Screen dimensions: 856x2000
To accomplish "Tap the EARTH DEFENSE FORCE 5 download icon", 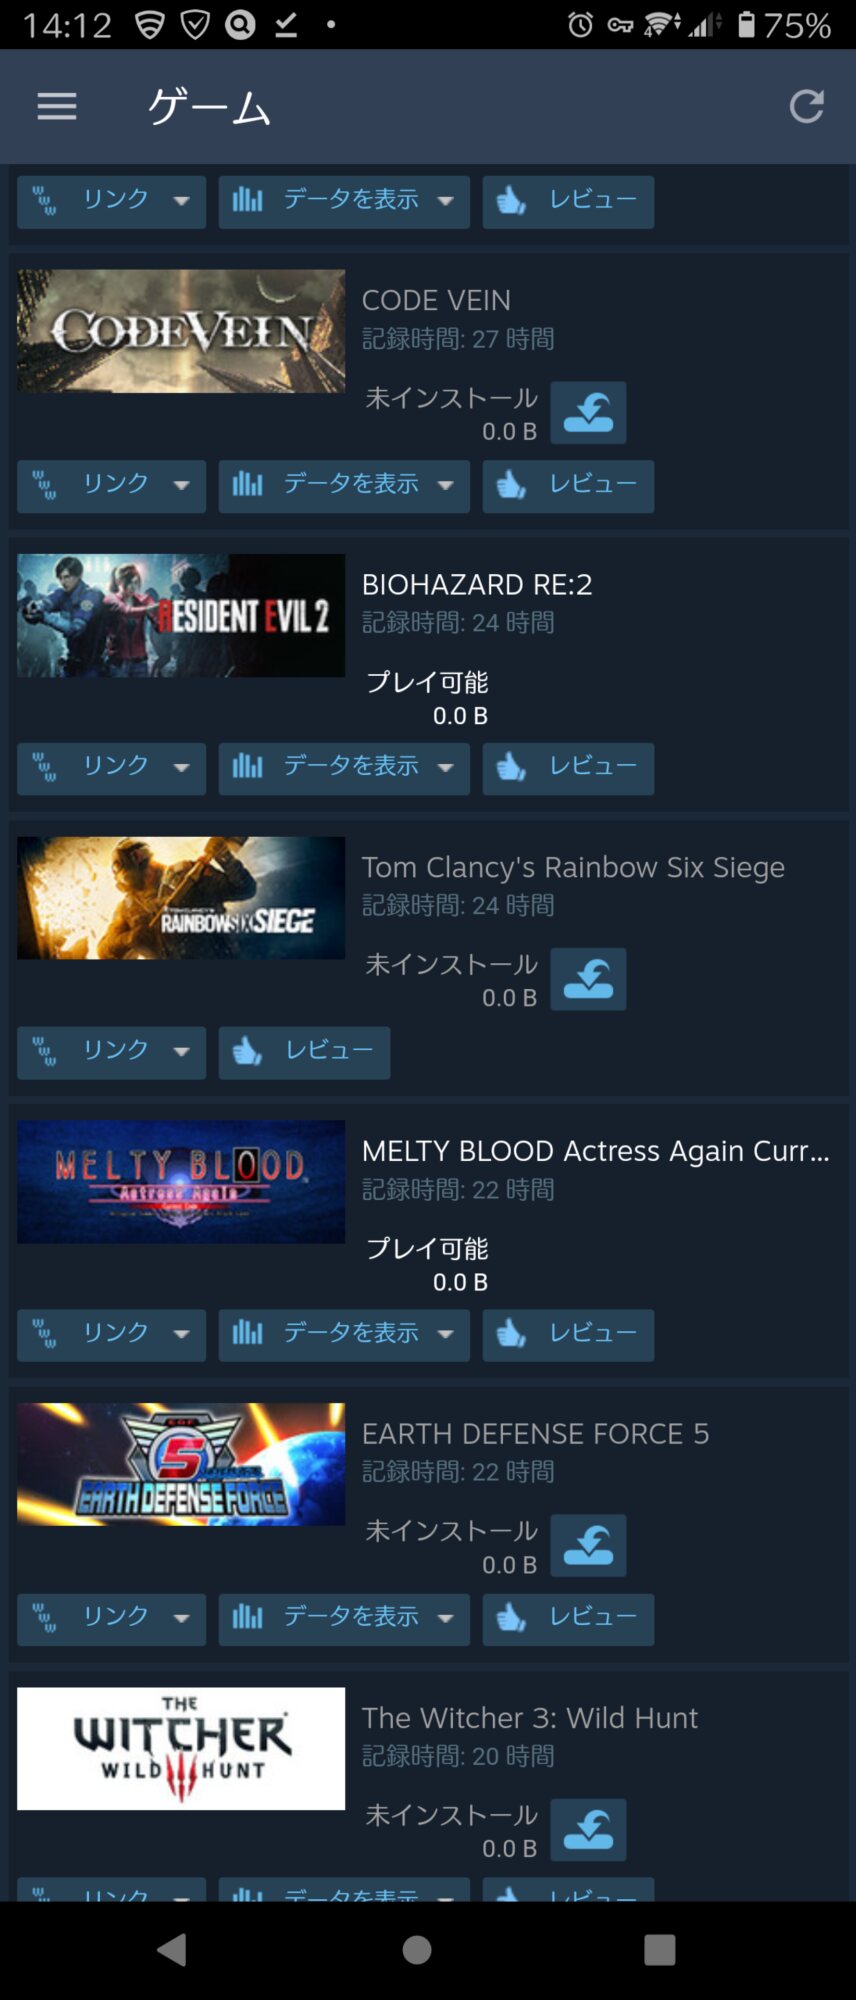I will tap(588, 1545).
